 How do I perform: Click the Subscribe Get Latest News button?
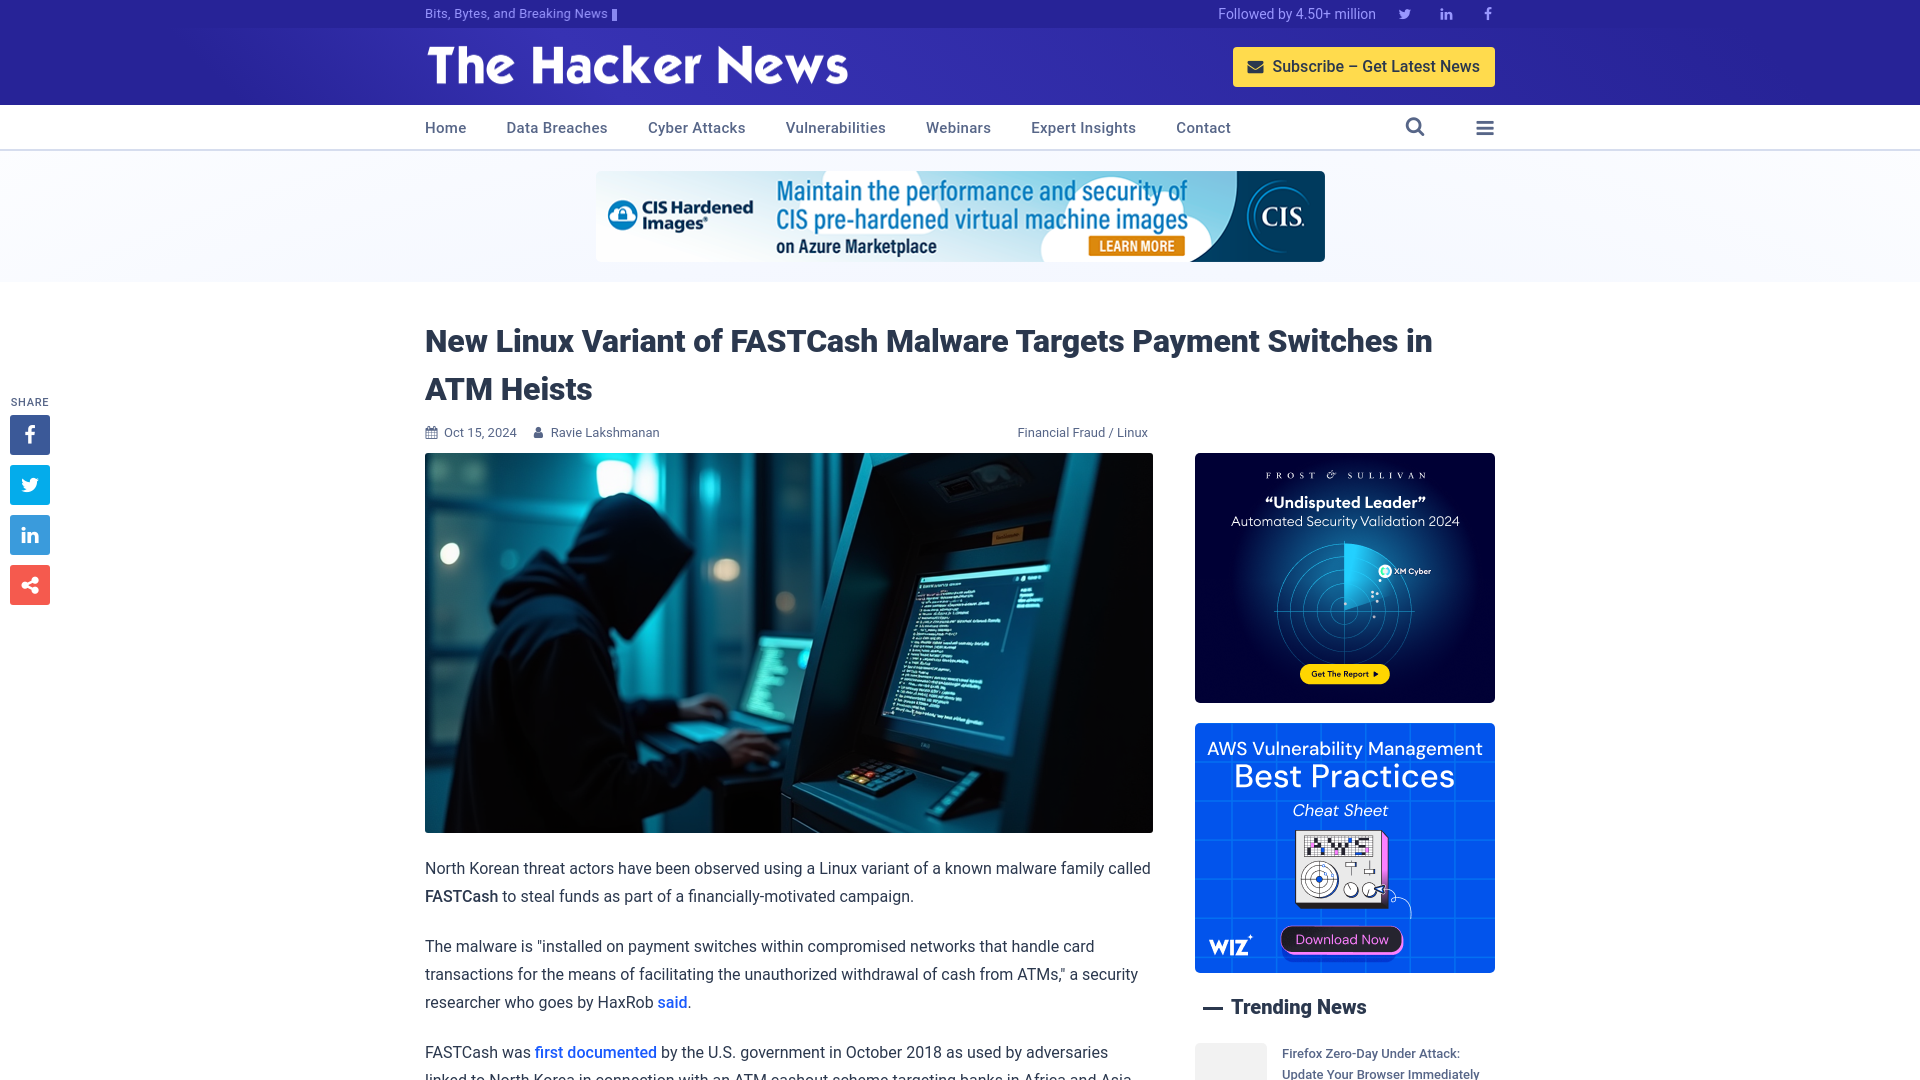[x=1364, y=66]
